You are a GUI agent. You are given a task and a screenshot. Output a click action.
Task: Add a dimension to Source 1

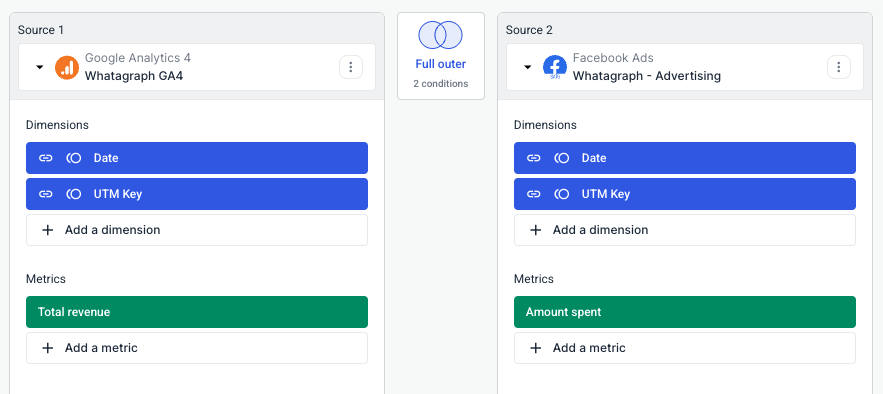(x=197, y=230)
